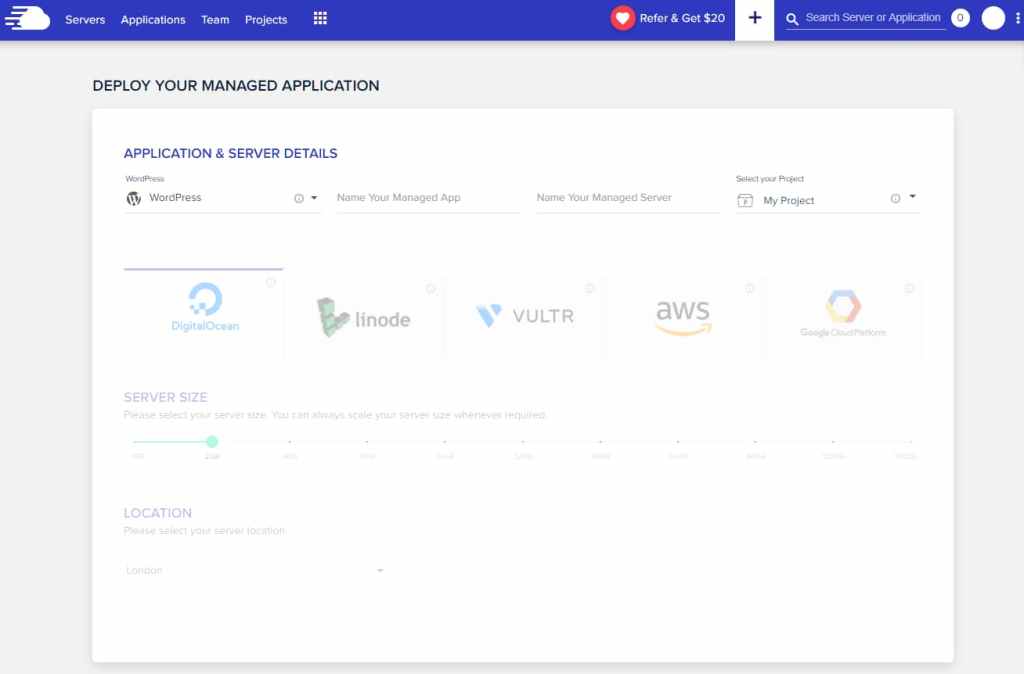The width and height of the screenshot is (1024, 674).
Task: Set the server size slider to 2GB
Action: 211,440
